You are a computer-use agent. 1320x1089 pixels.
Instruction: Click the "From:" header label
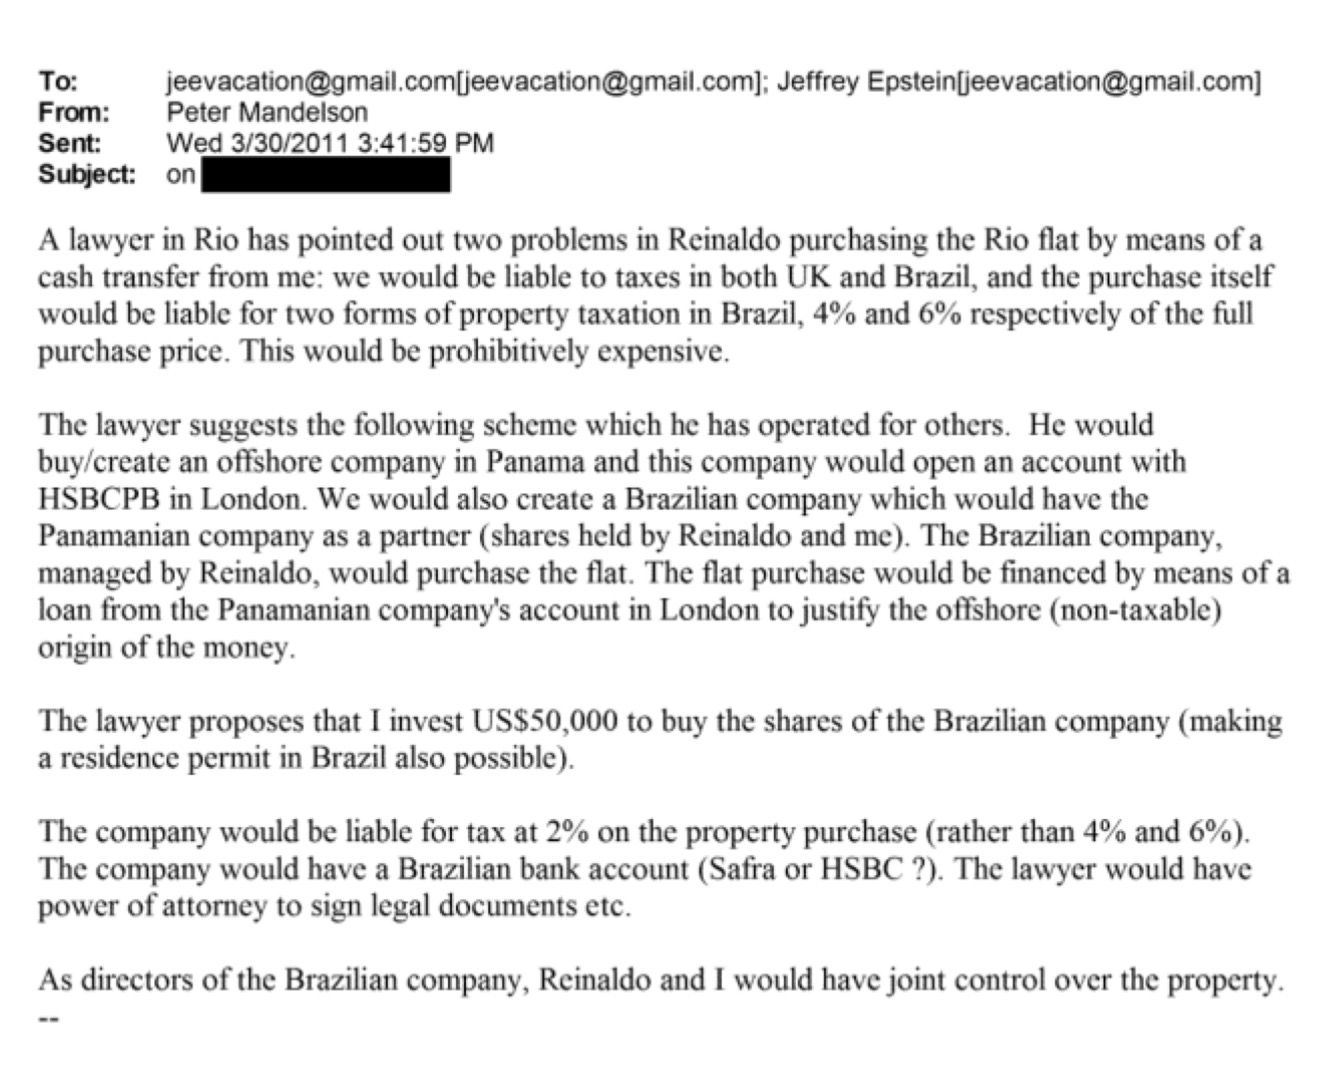click(x=73, y=112)
